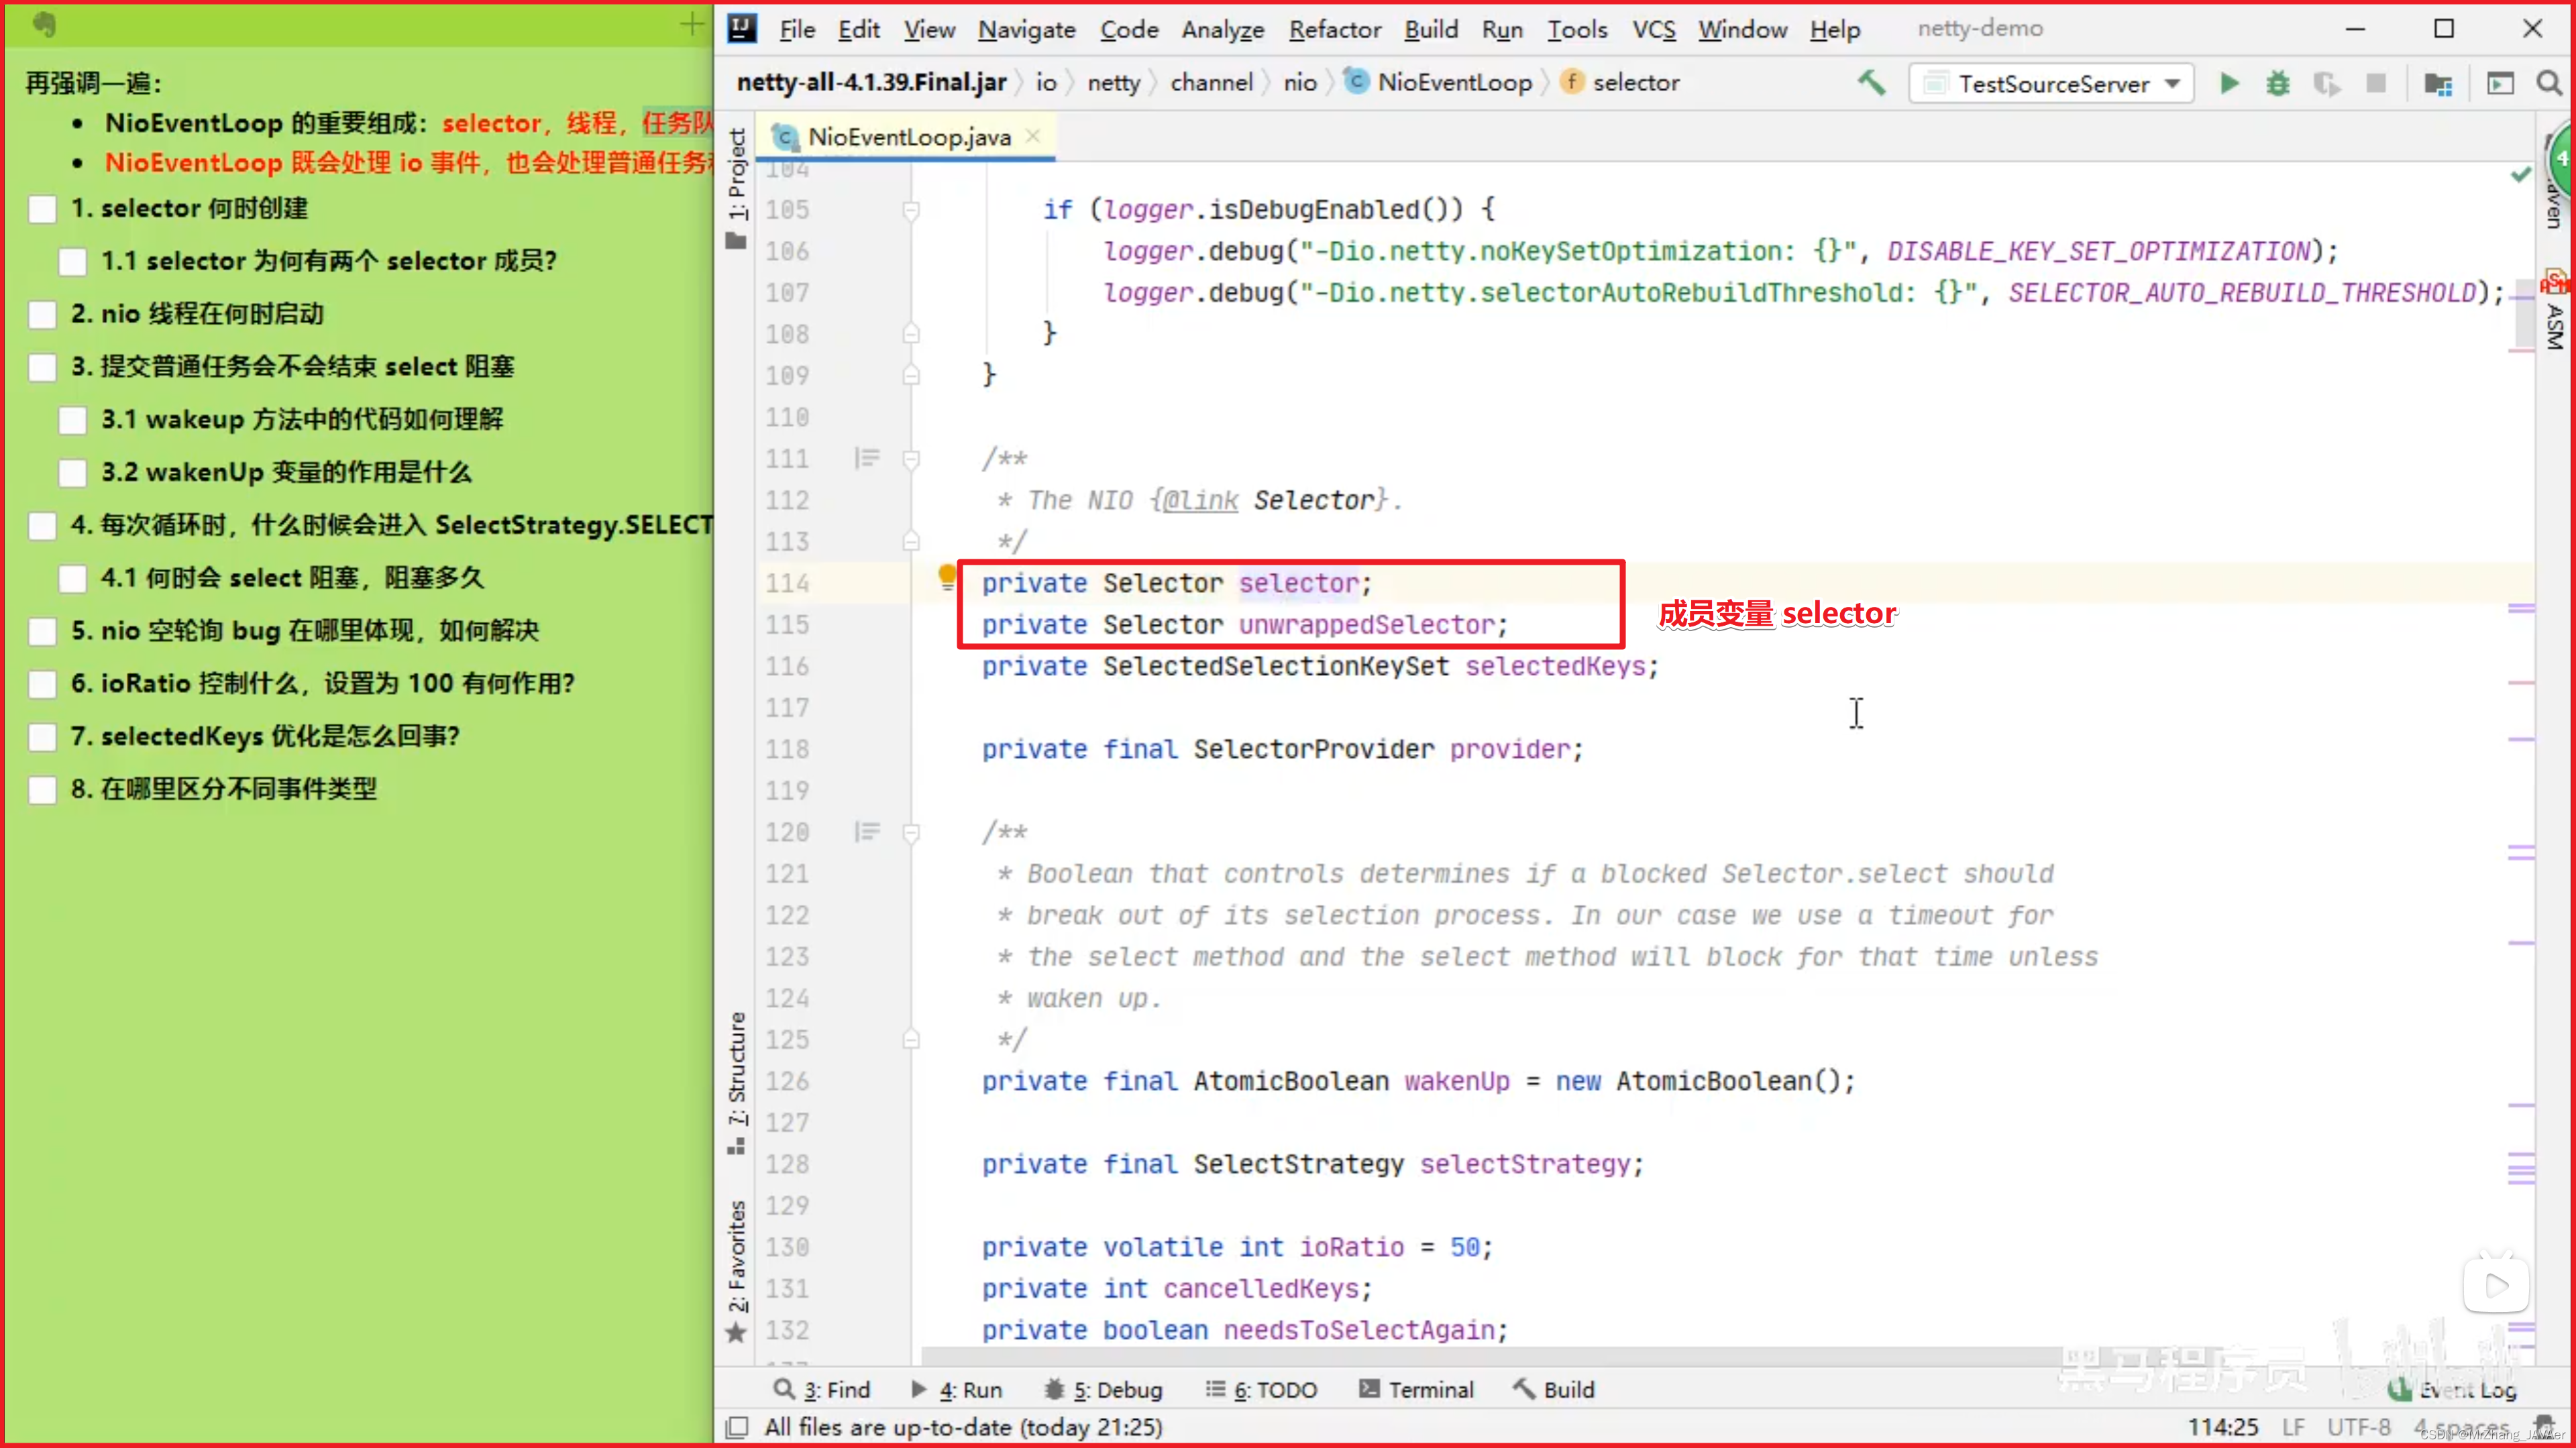Open the 3: Find tool window
The height and width of the screenshot is (1448, 2576).
[x=822, y=1389]
